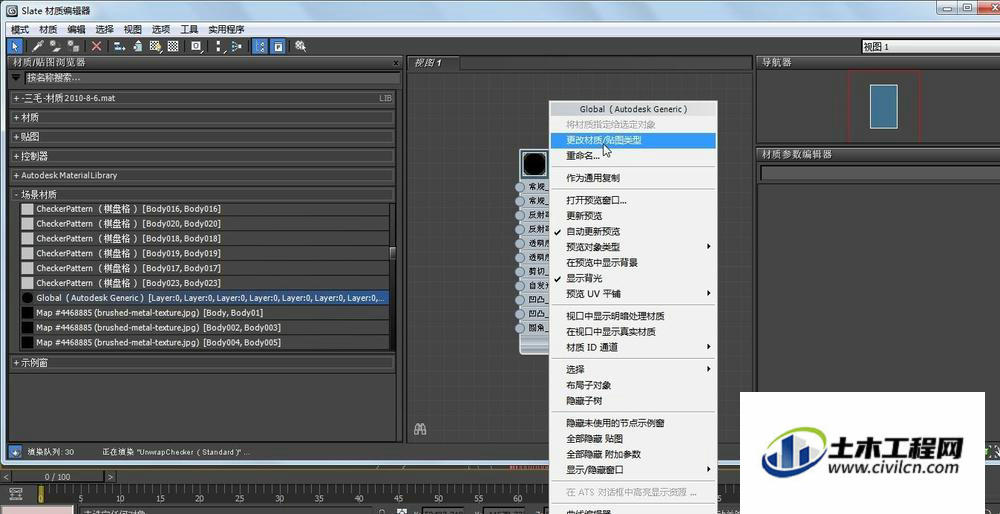Click the previous frame arrow on time slider
The image size is (1000, 514).
click(x=6, y=476)
